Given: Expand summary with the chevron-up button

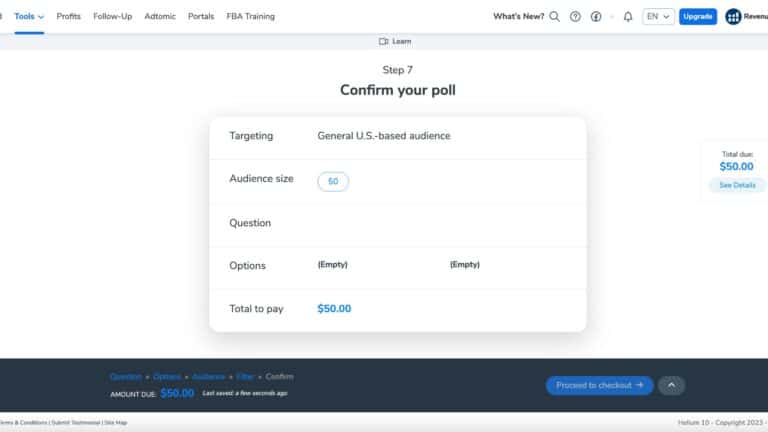Looking at the screenshot, I should click(672, 385).
